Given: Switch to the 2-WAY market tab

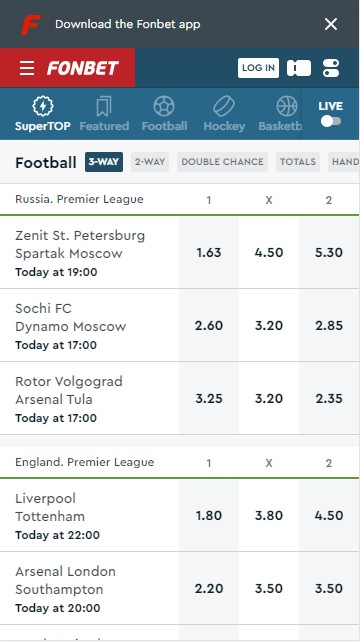Looking at the screenshot, I should [150, 162].
